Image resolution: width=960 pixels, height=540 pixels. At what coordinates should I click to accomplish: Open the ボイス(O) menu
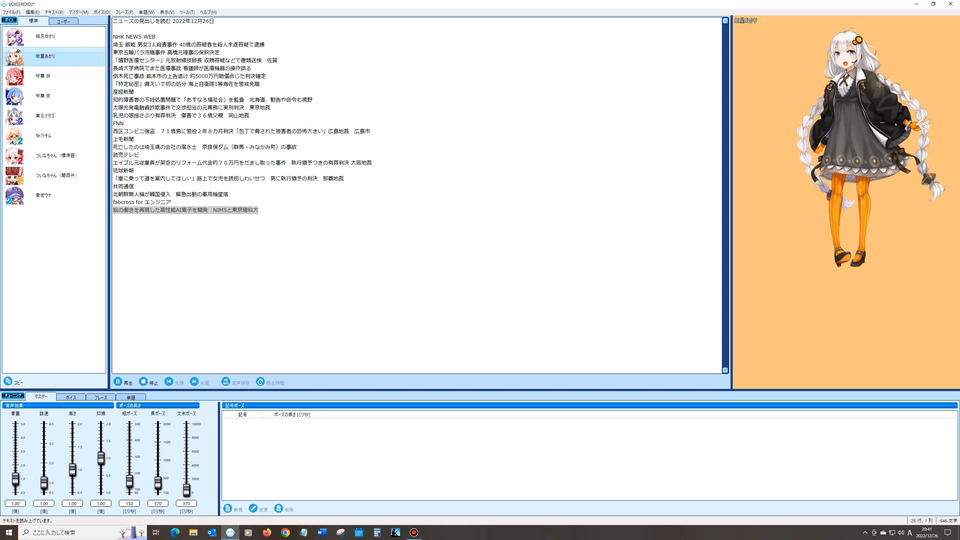point(102,12)
